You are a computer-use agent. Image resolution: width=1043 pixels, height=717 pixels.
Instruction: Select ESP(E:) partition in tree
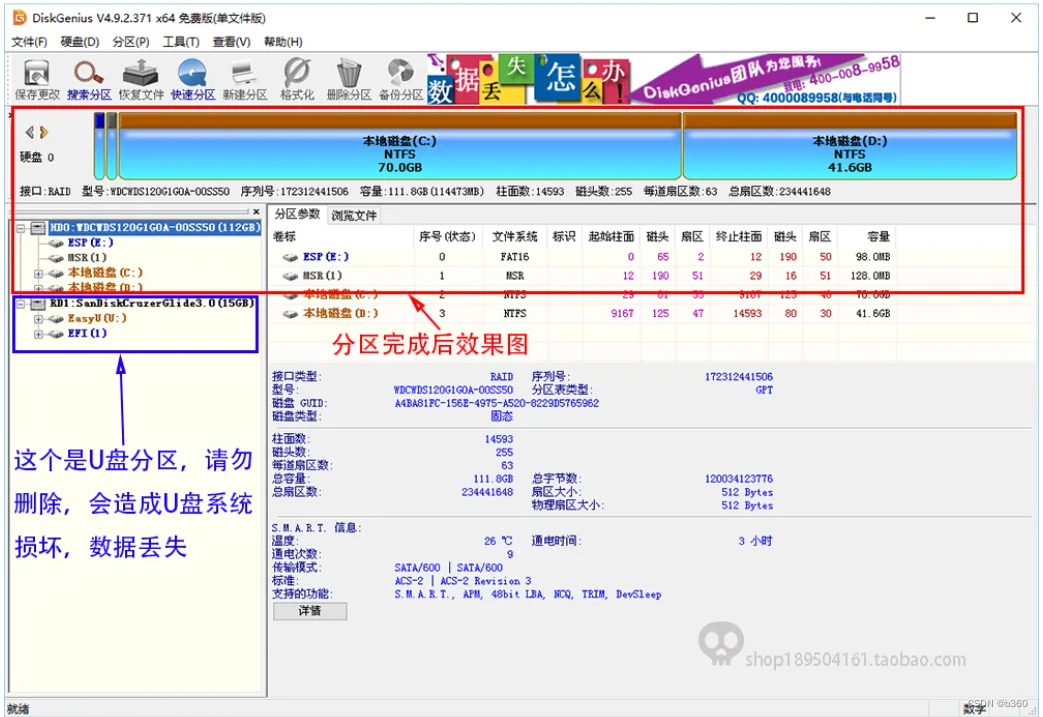90,243
